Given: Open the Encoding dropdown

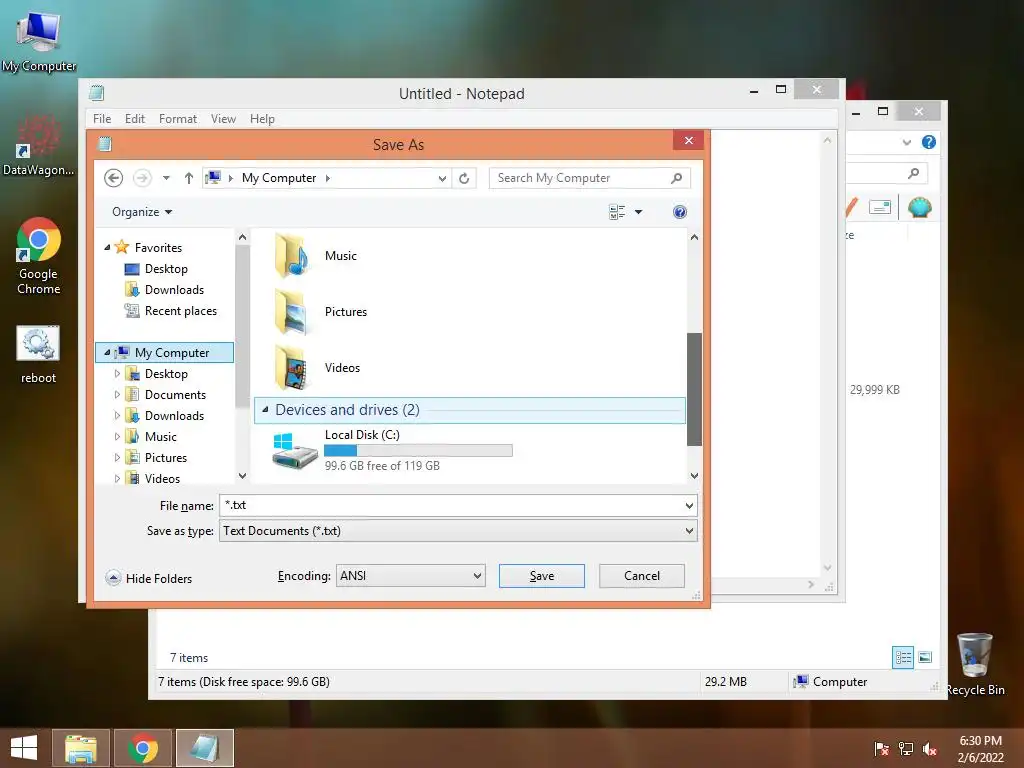Looking at the screenshot, I should tap(477, 576).
